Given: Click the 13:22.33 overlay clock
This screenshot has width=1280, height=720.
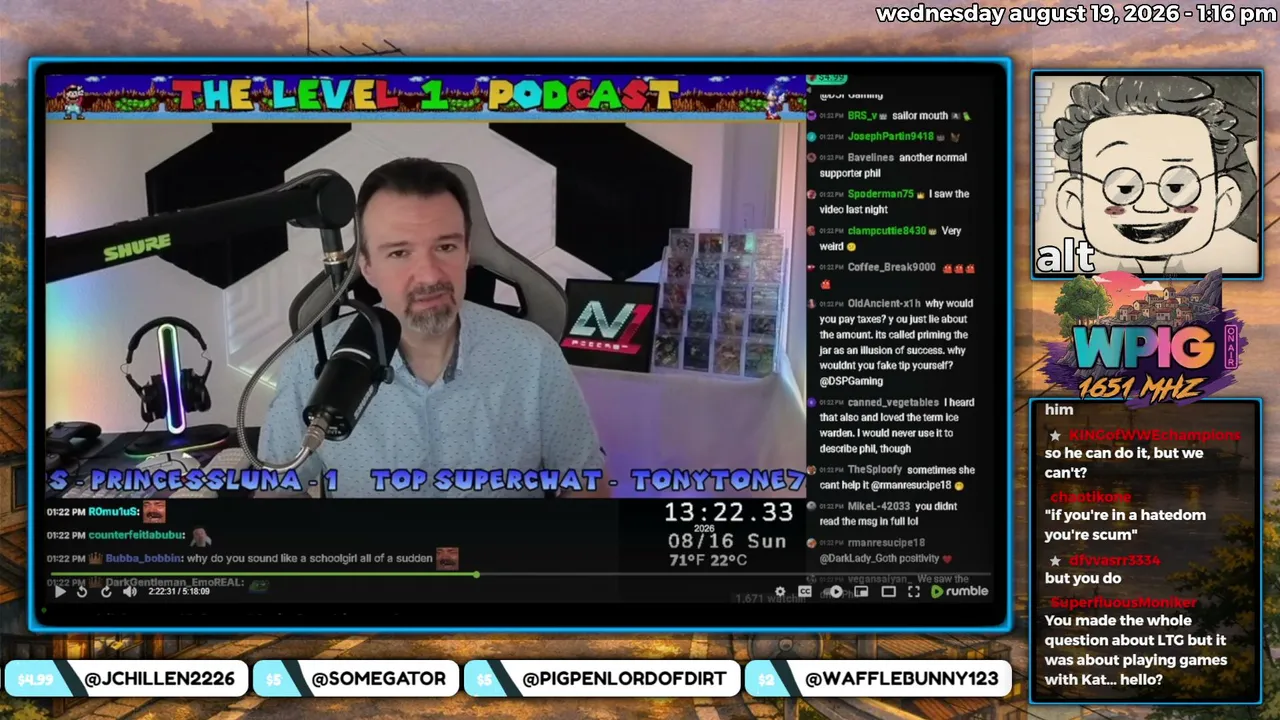Looking at the screenshot, I should tap(729, 513).
